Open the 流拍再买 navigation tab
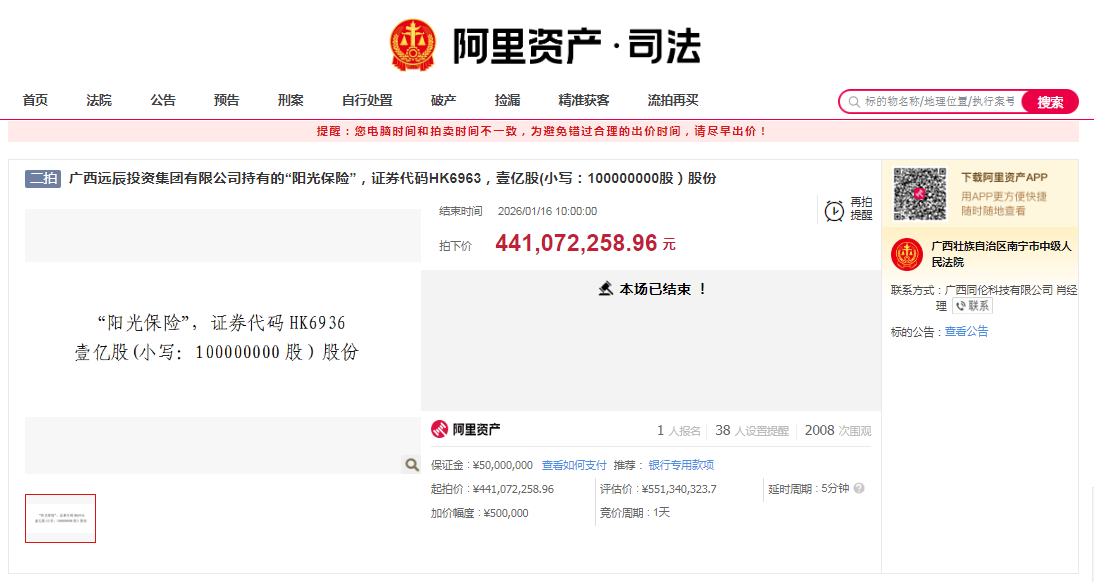Image resolution: width=1094 pixels, height=582 pixels. (672, 101)
